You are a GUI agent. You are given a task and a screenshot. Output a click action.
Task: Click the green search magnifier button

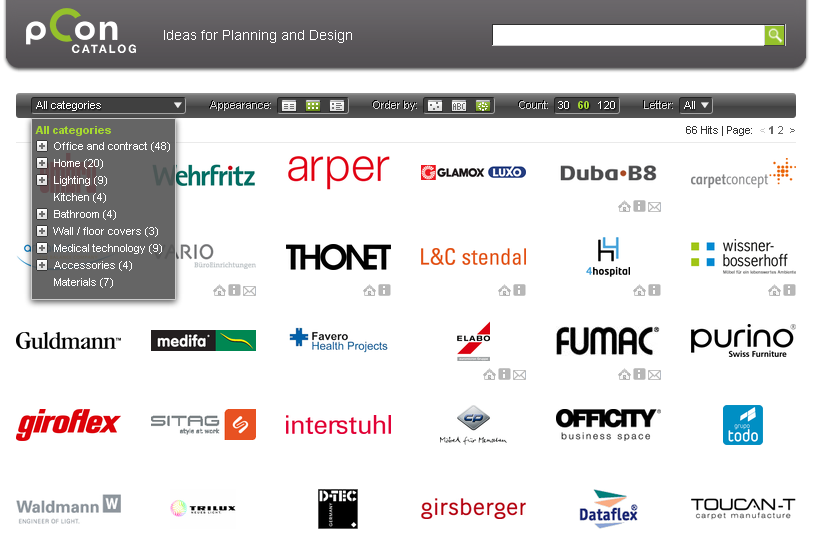click(x=774, y=35)
